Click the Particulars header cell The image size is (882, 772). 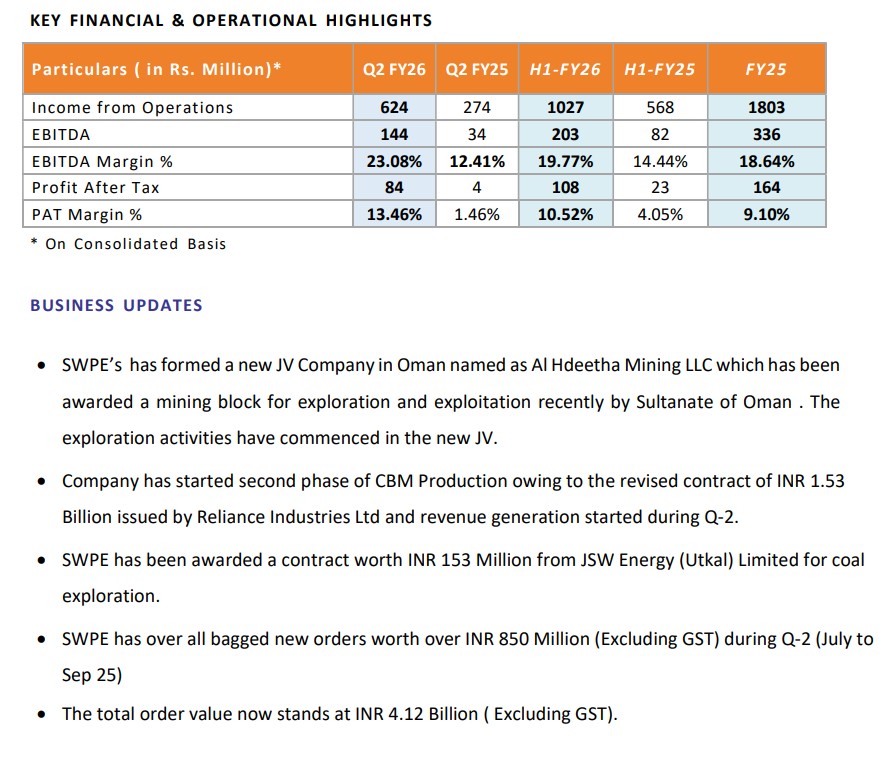[x=157, y=70]
